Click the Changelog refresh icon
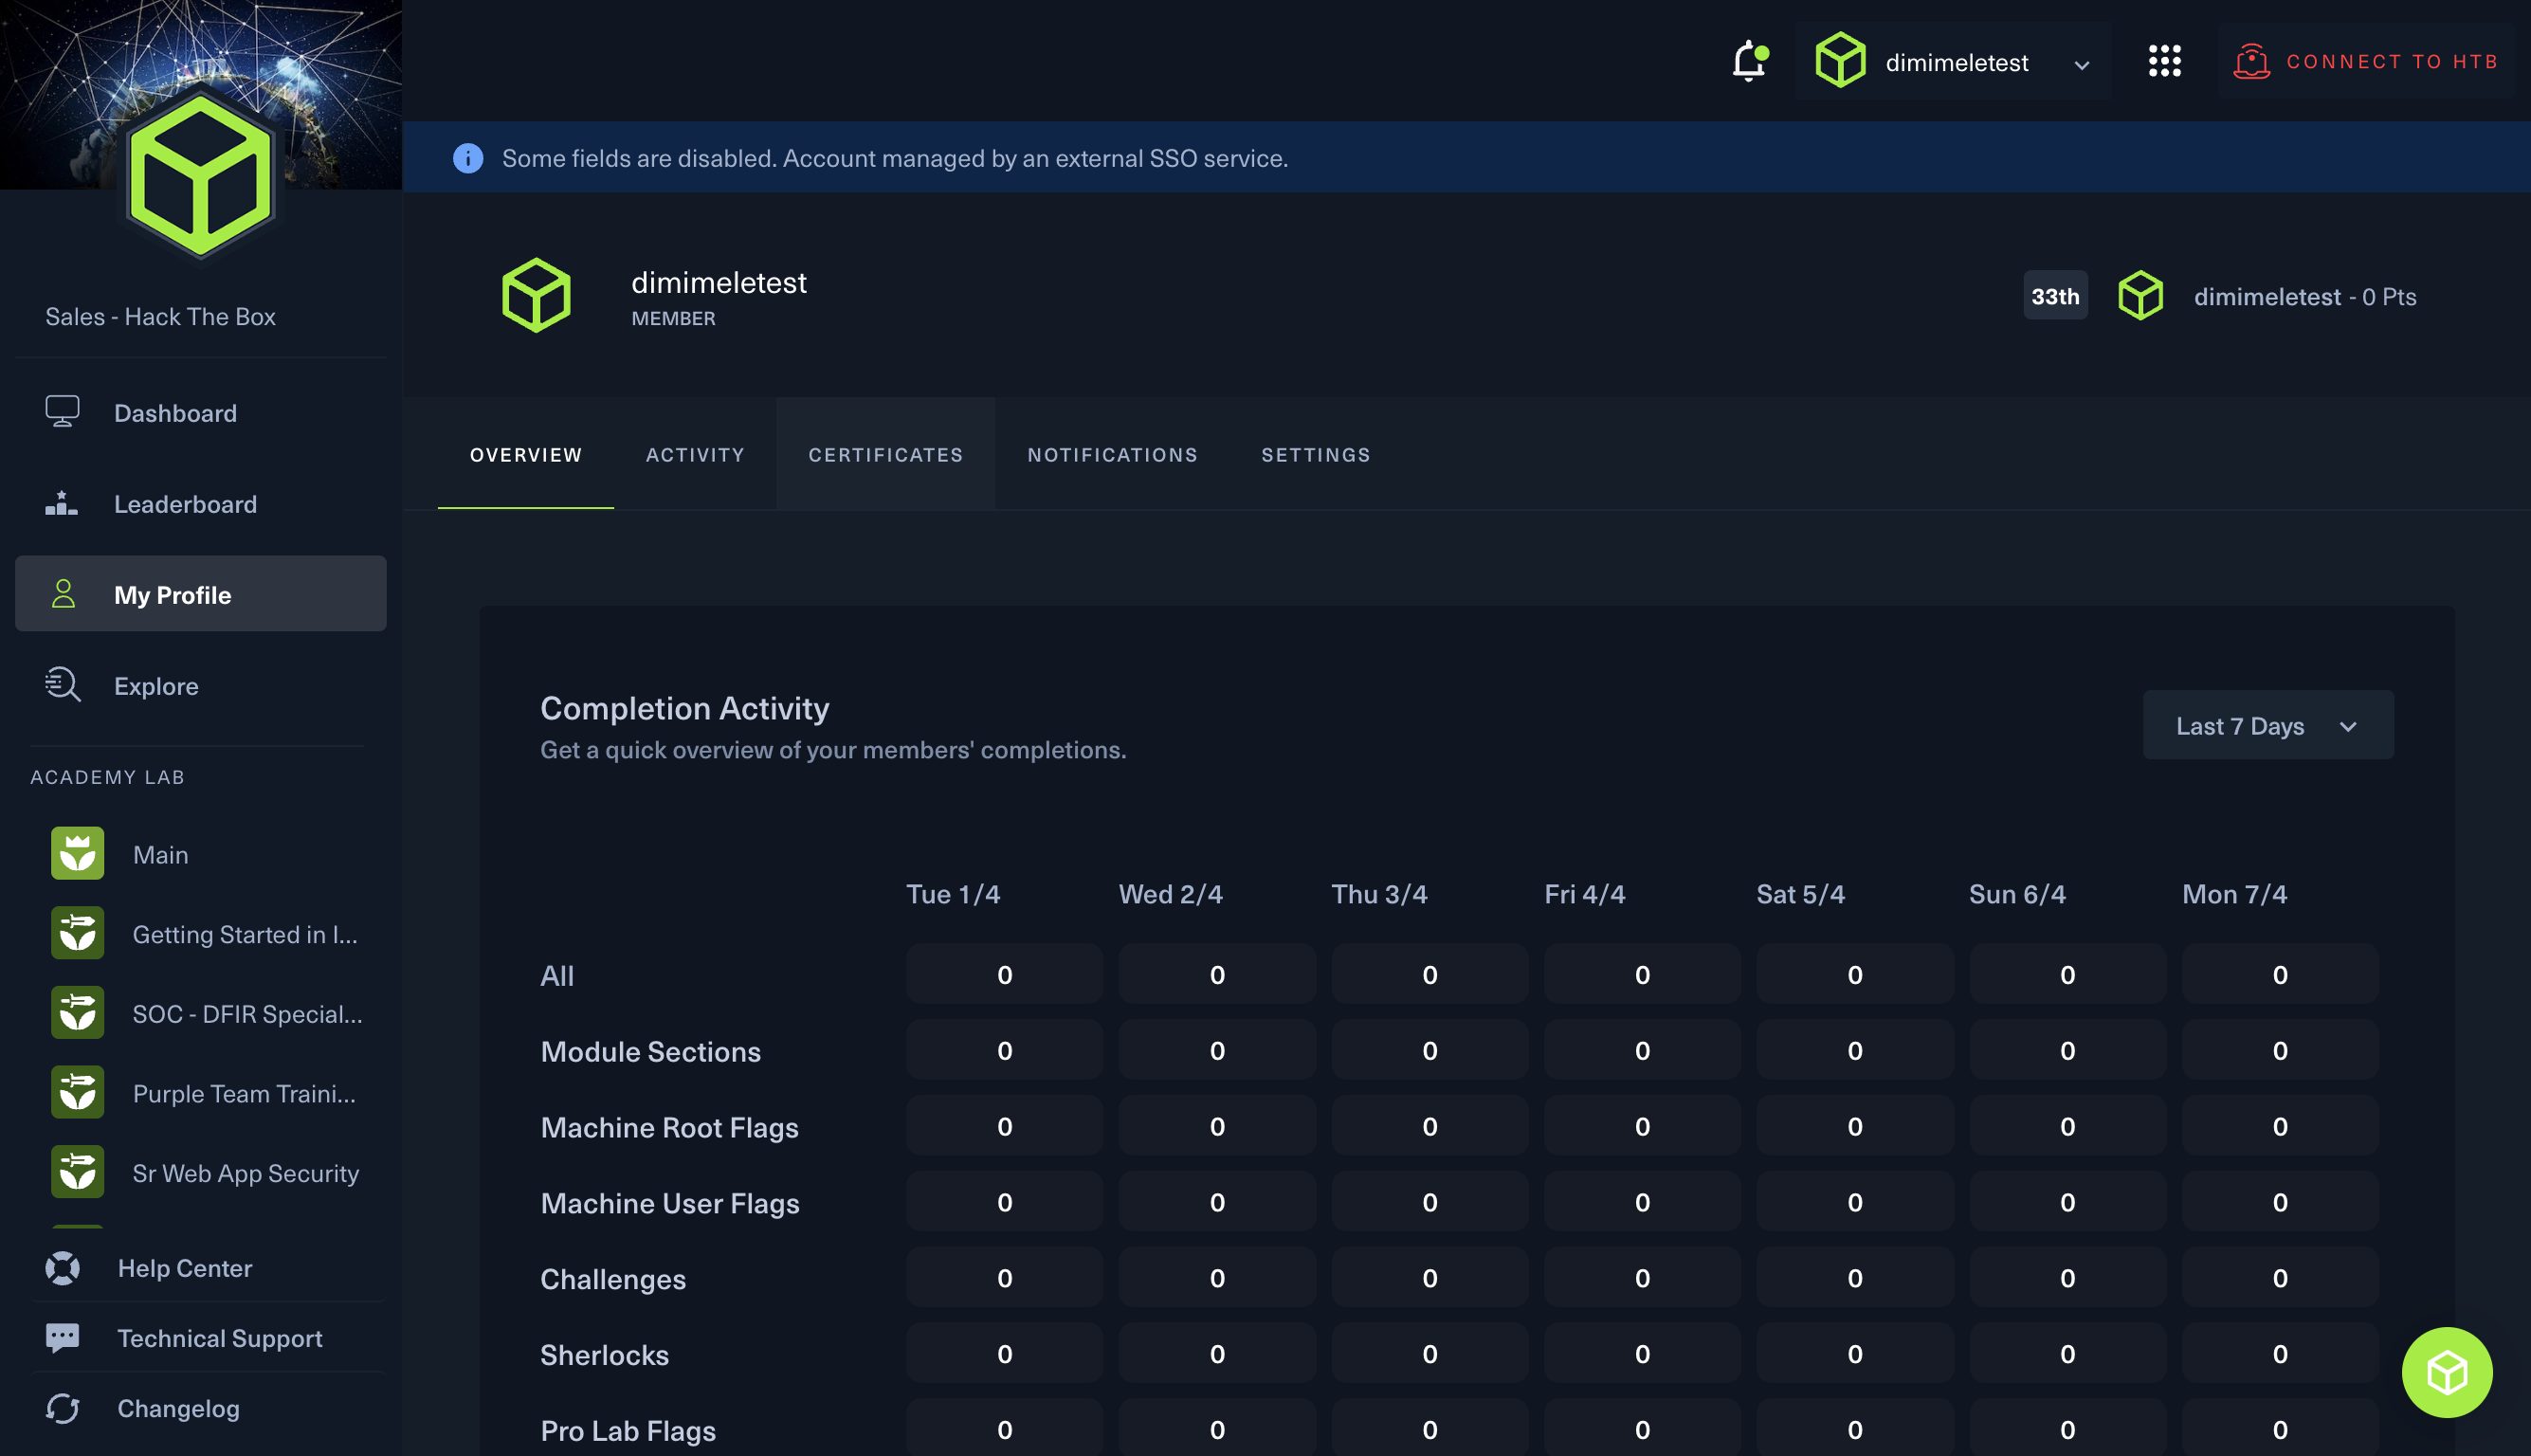This screenshot has height=1456, width=2531. 62,1408
